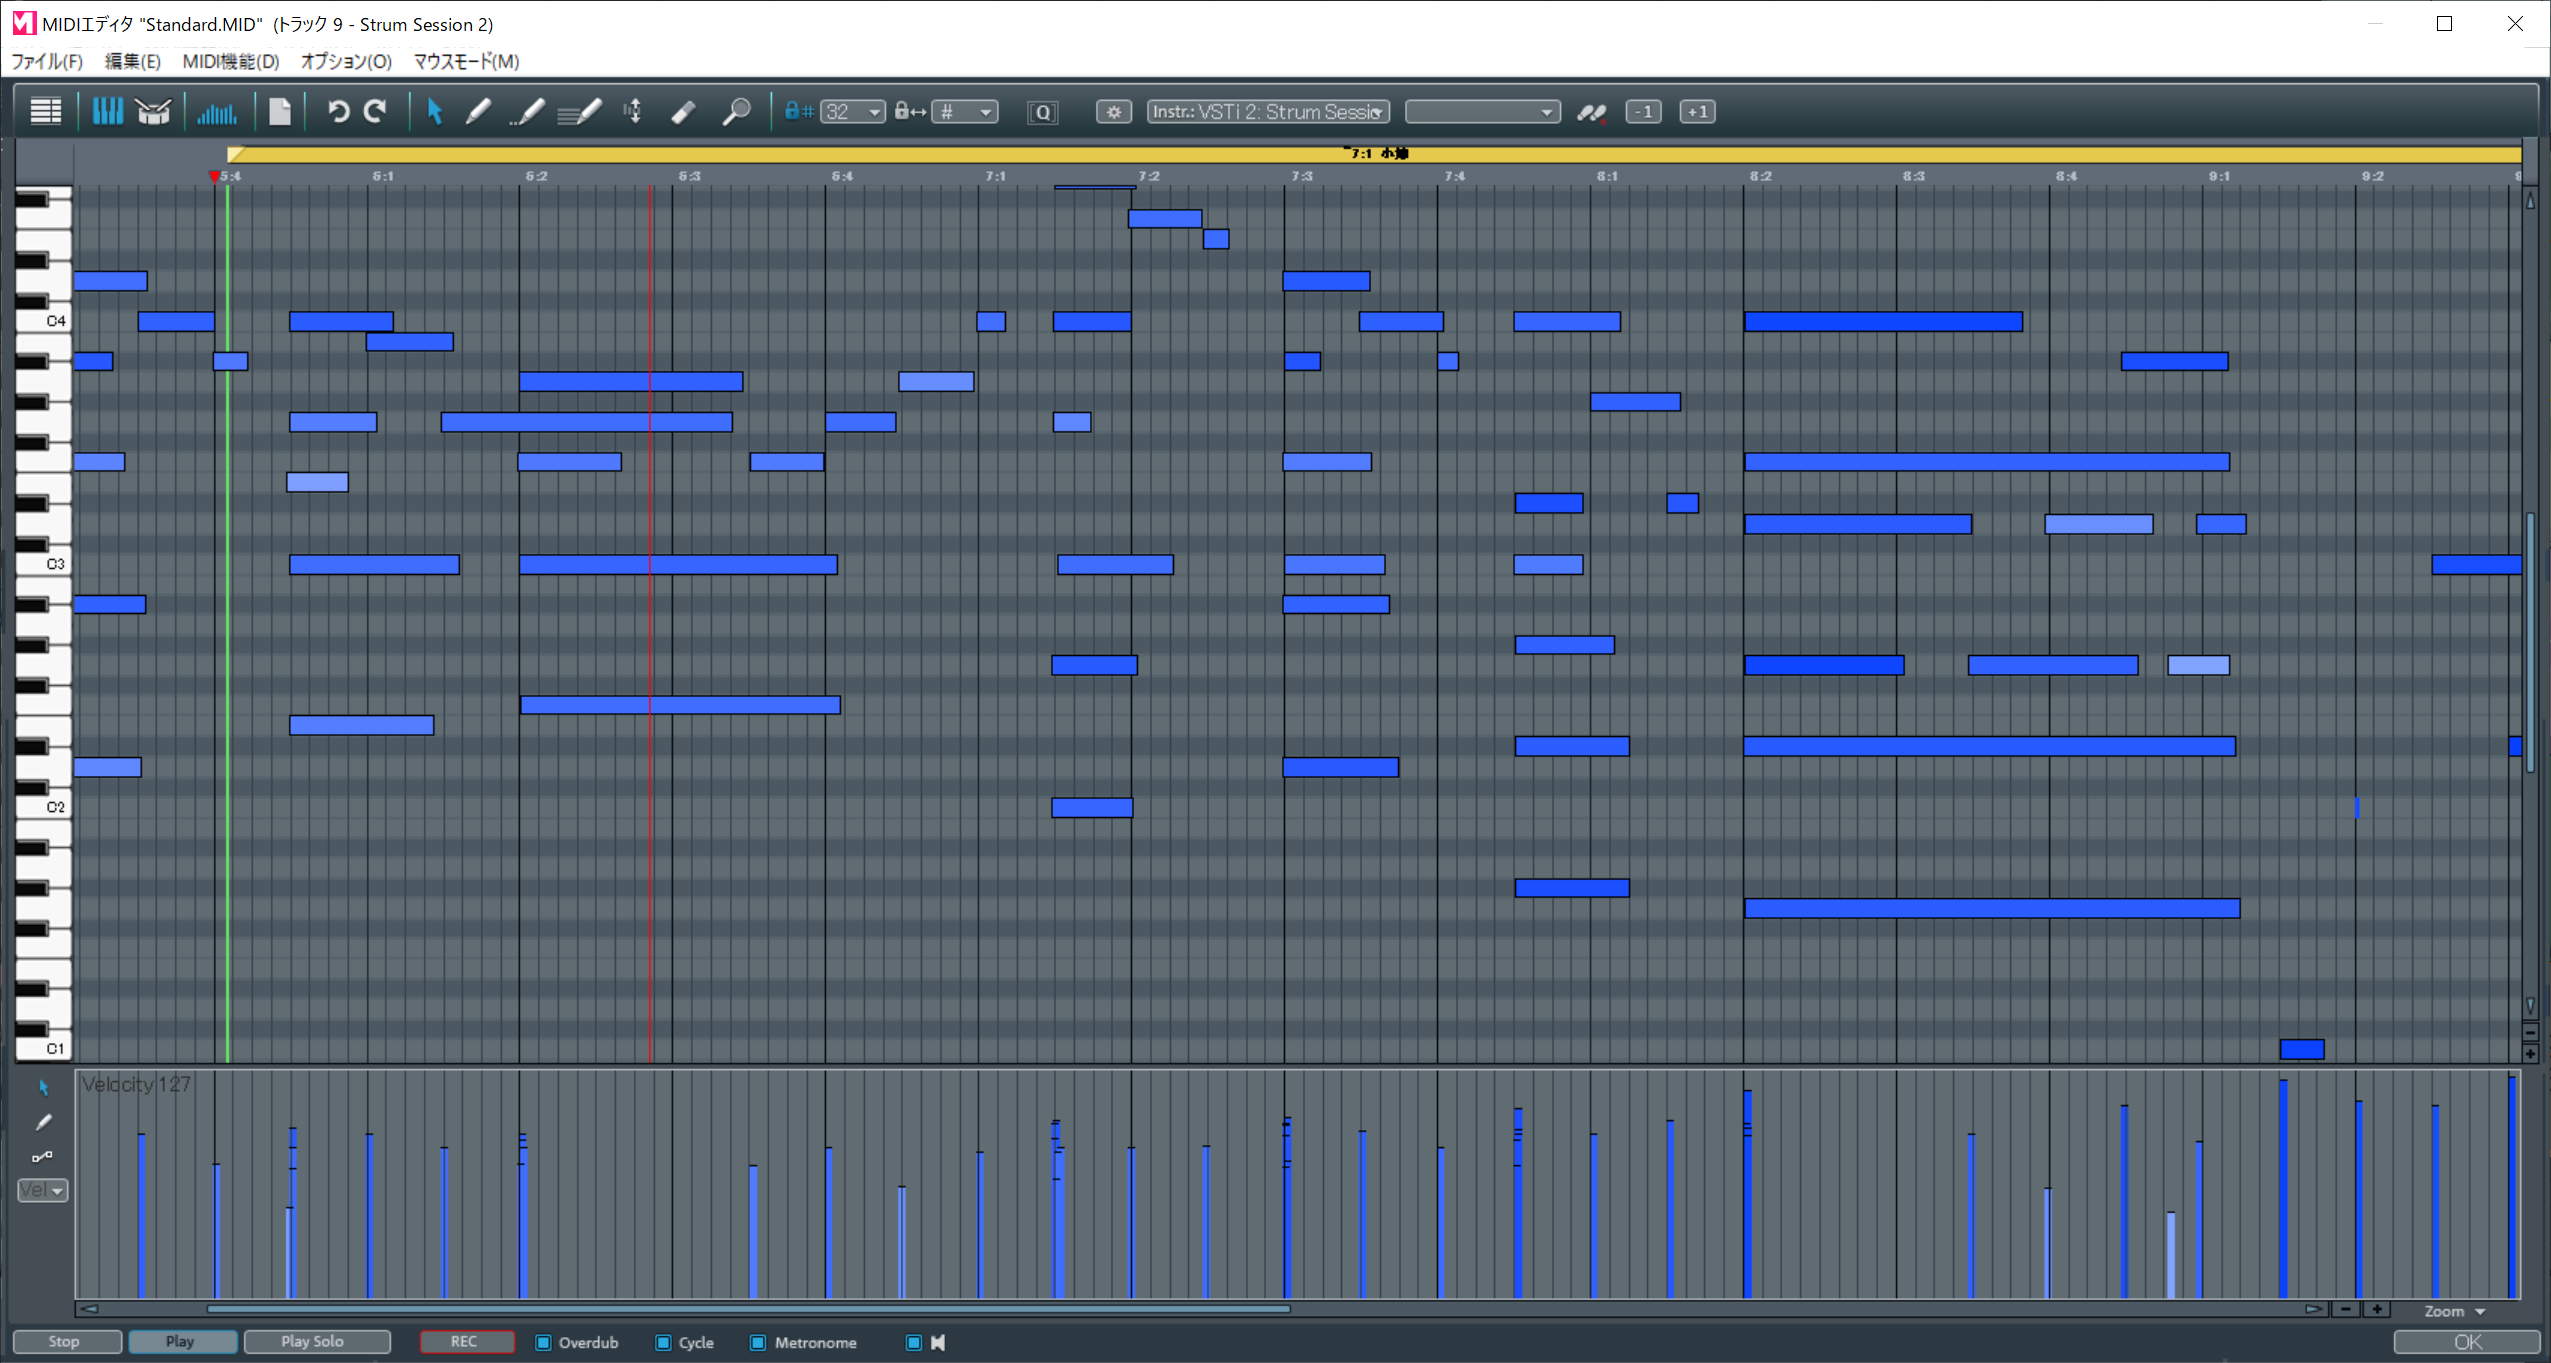2551x1363 pixels.
Task: Enable the Metronome checkbox
Action: (x=758, y=1342)
